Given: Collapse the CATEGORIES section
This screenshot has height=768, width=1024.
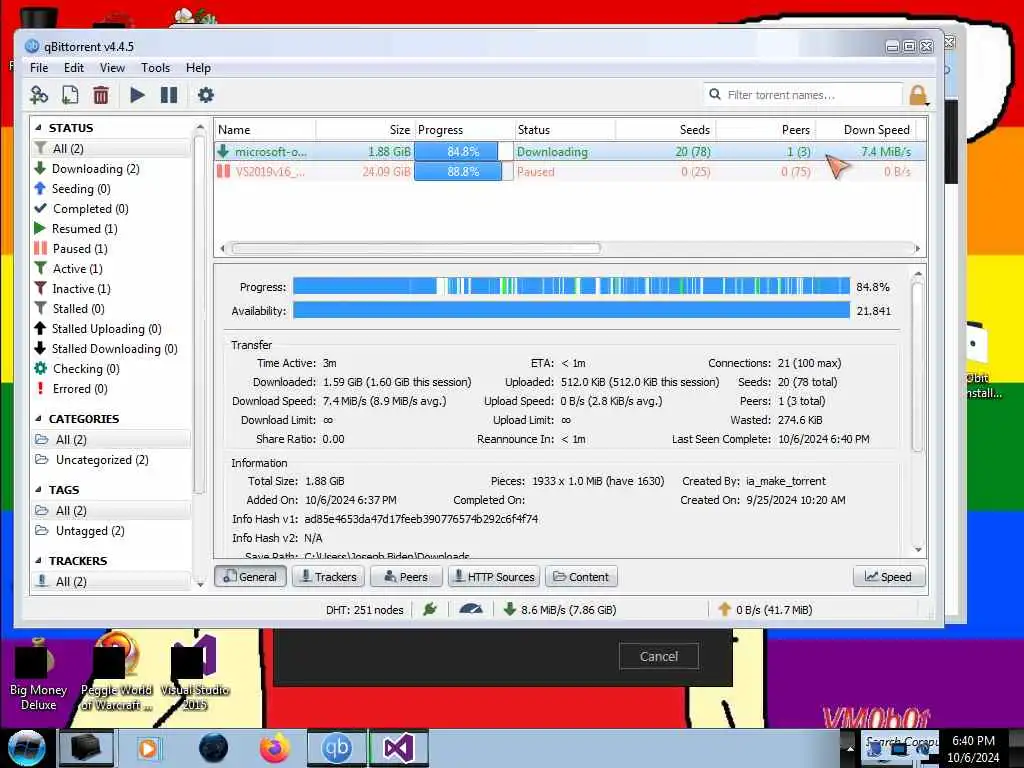Looking at the screenshot, I should [x=39, y=419].
